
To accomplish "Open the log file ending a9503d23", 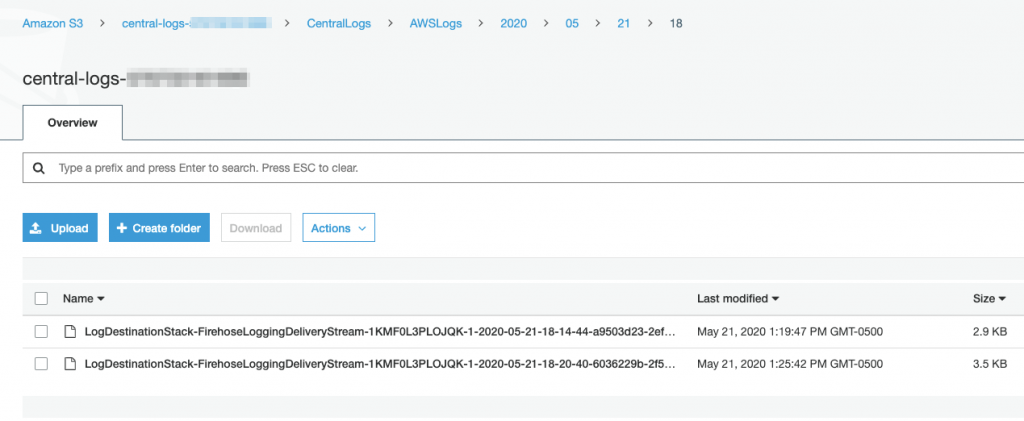I will 380,331.
